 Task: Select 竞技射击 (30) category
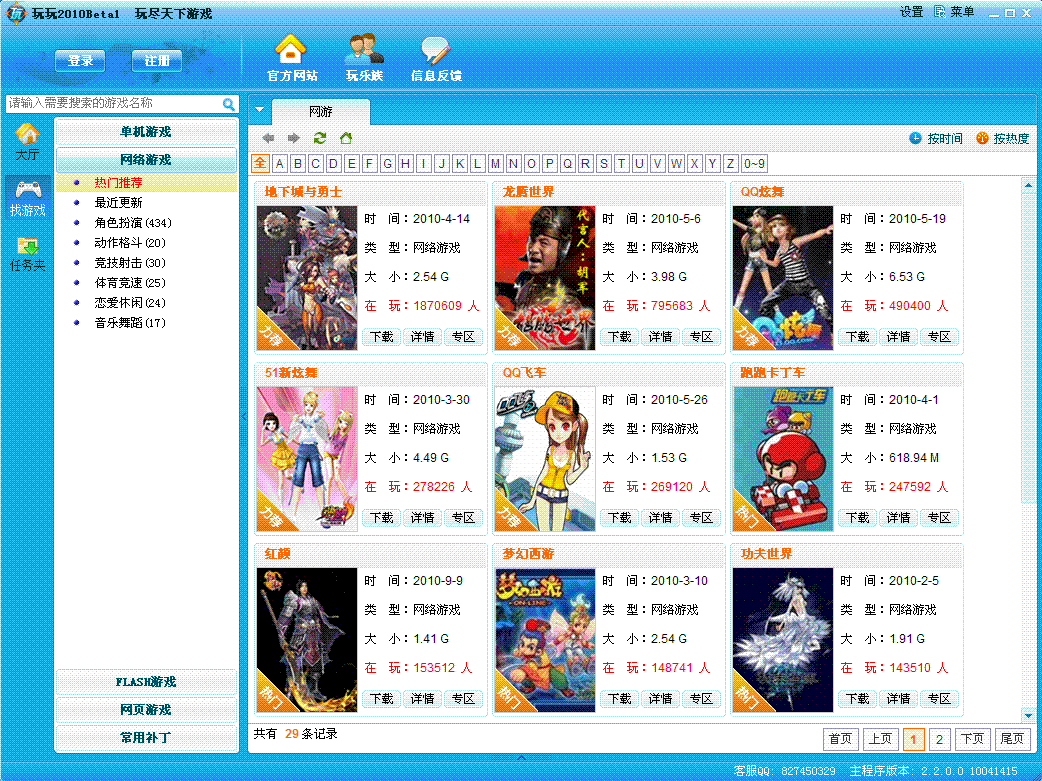point(130,263)
